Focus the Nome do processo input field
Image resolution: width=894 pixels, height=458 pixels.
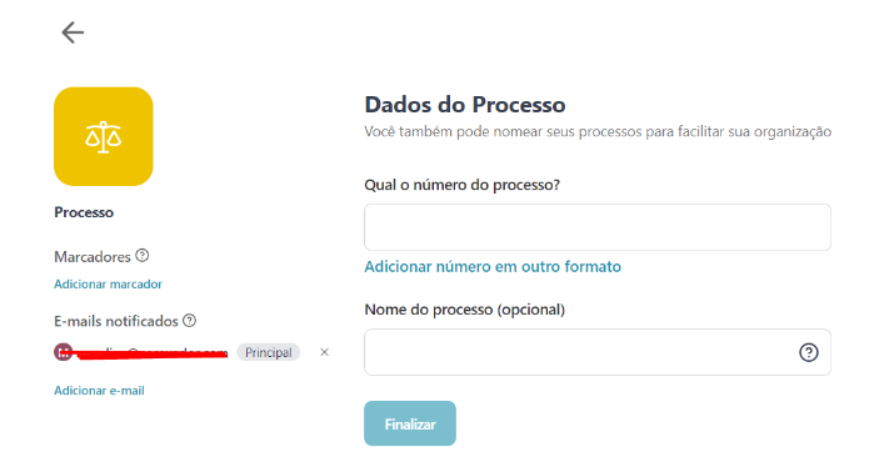(x=598, y=352)
